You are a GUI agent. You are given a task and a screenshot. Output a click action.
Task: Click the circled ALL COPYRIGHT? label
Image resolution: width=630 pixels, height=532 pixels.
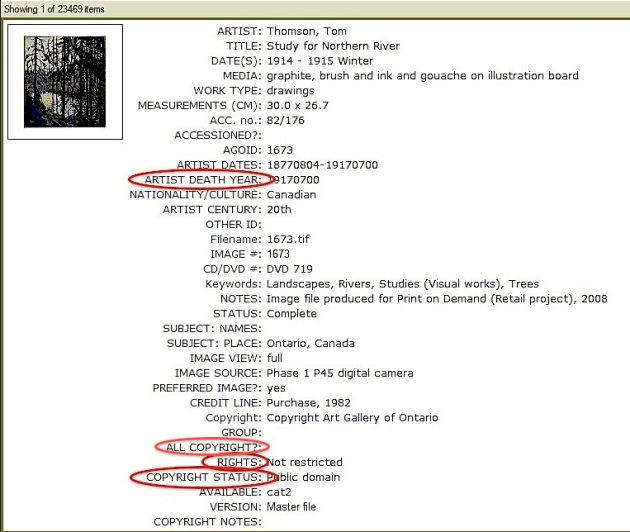pyautogui.click(x=211, y=447)
